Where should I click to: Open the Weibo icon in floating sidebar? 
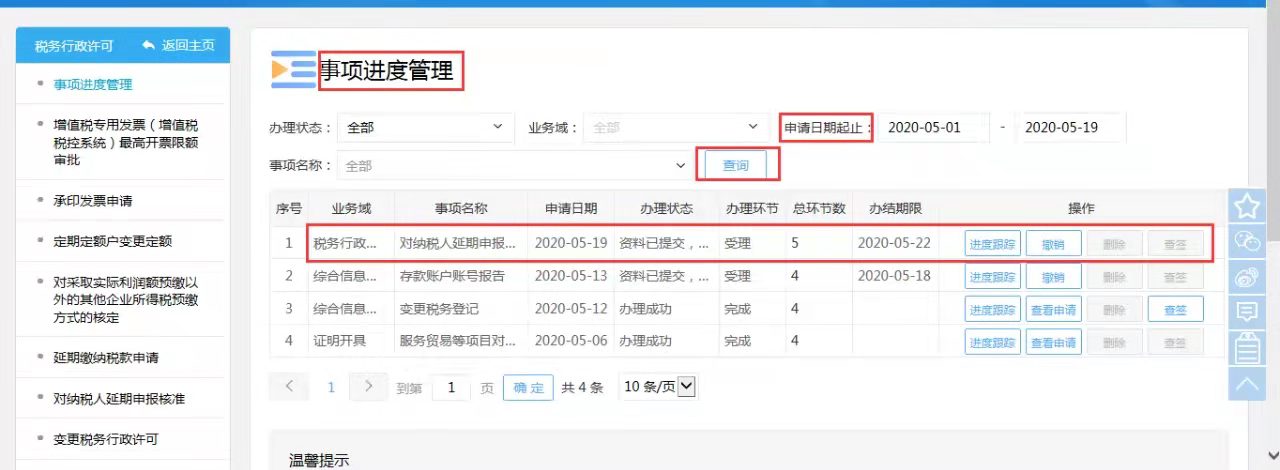1246,277
